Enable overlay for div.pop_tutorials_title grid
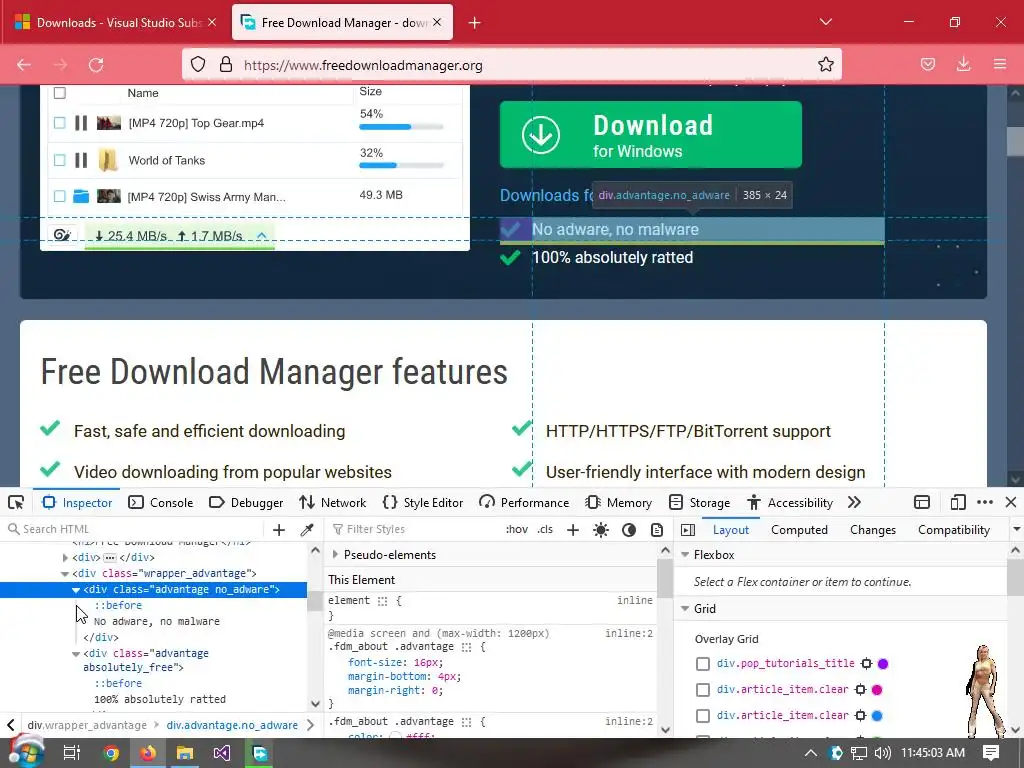This screenshot has height=768, width=1024. (x=703, y=664)
